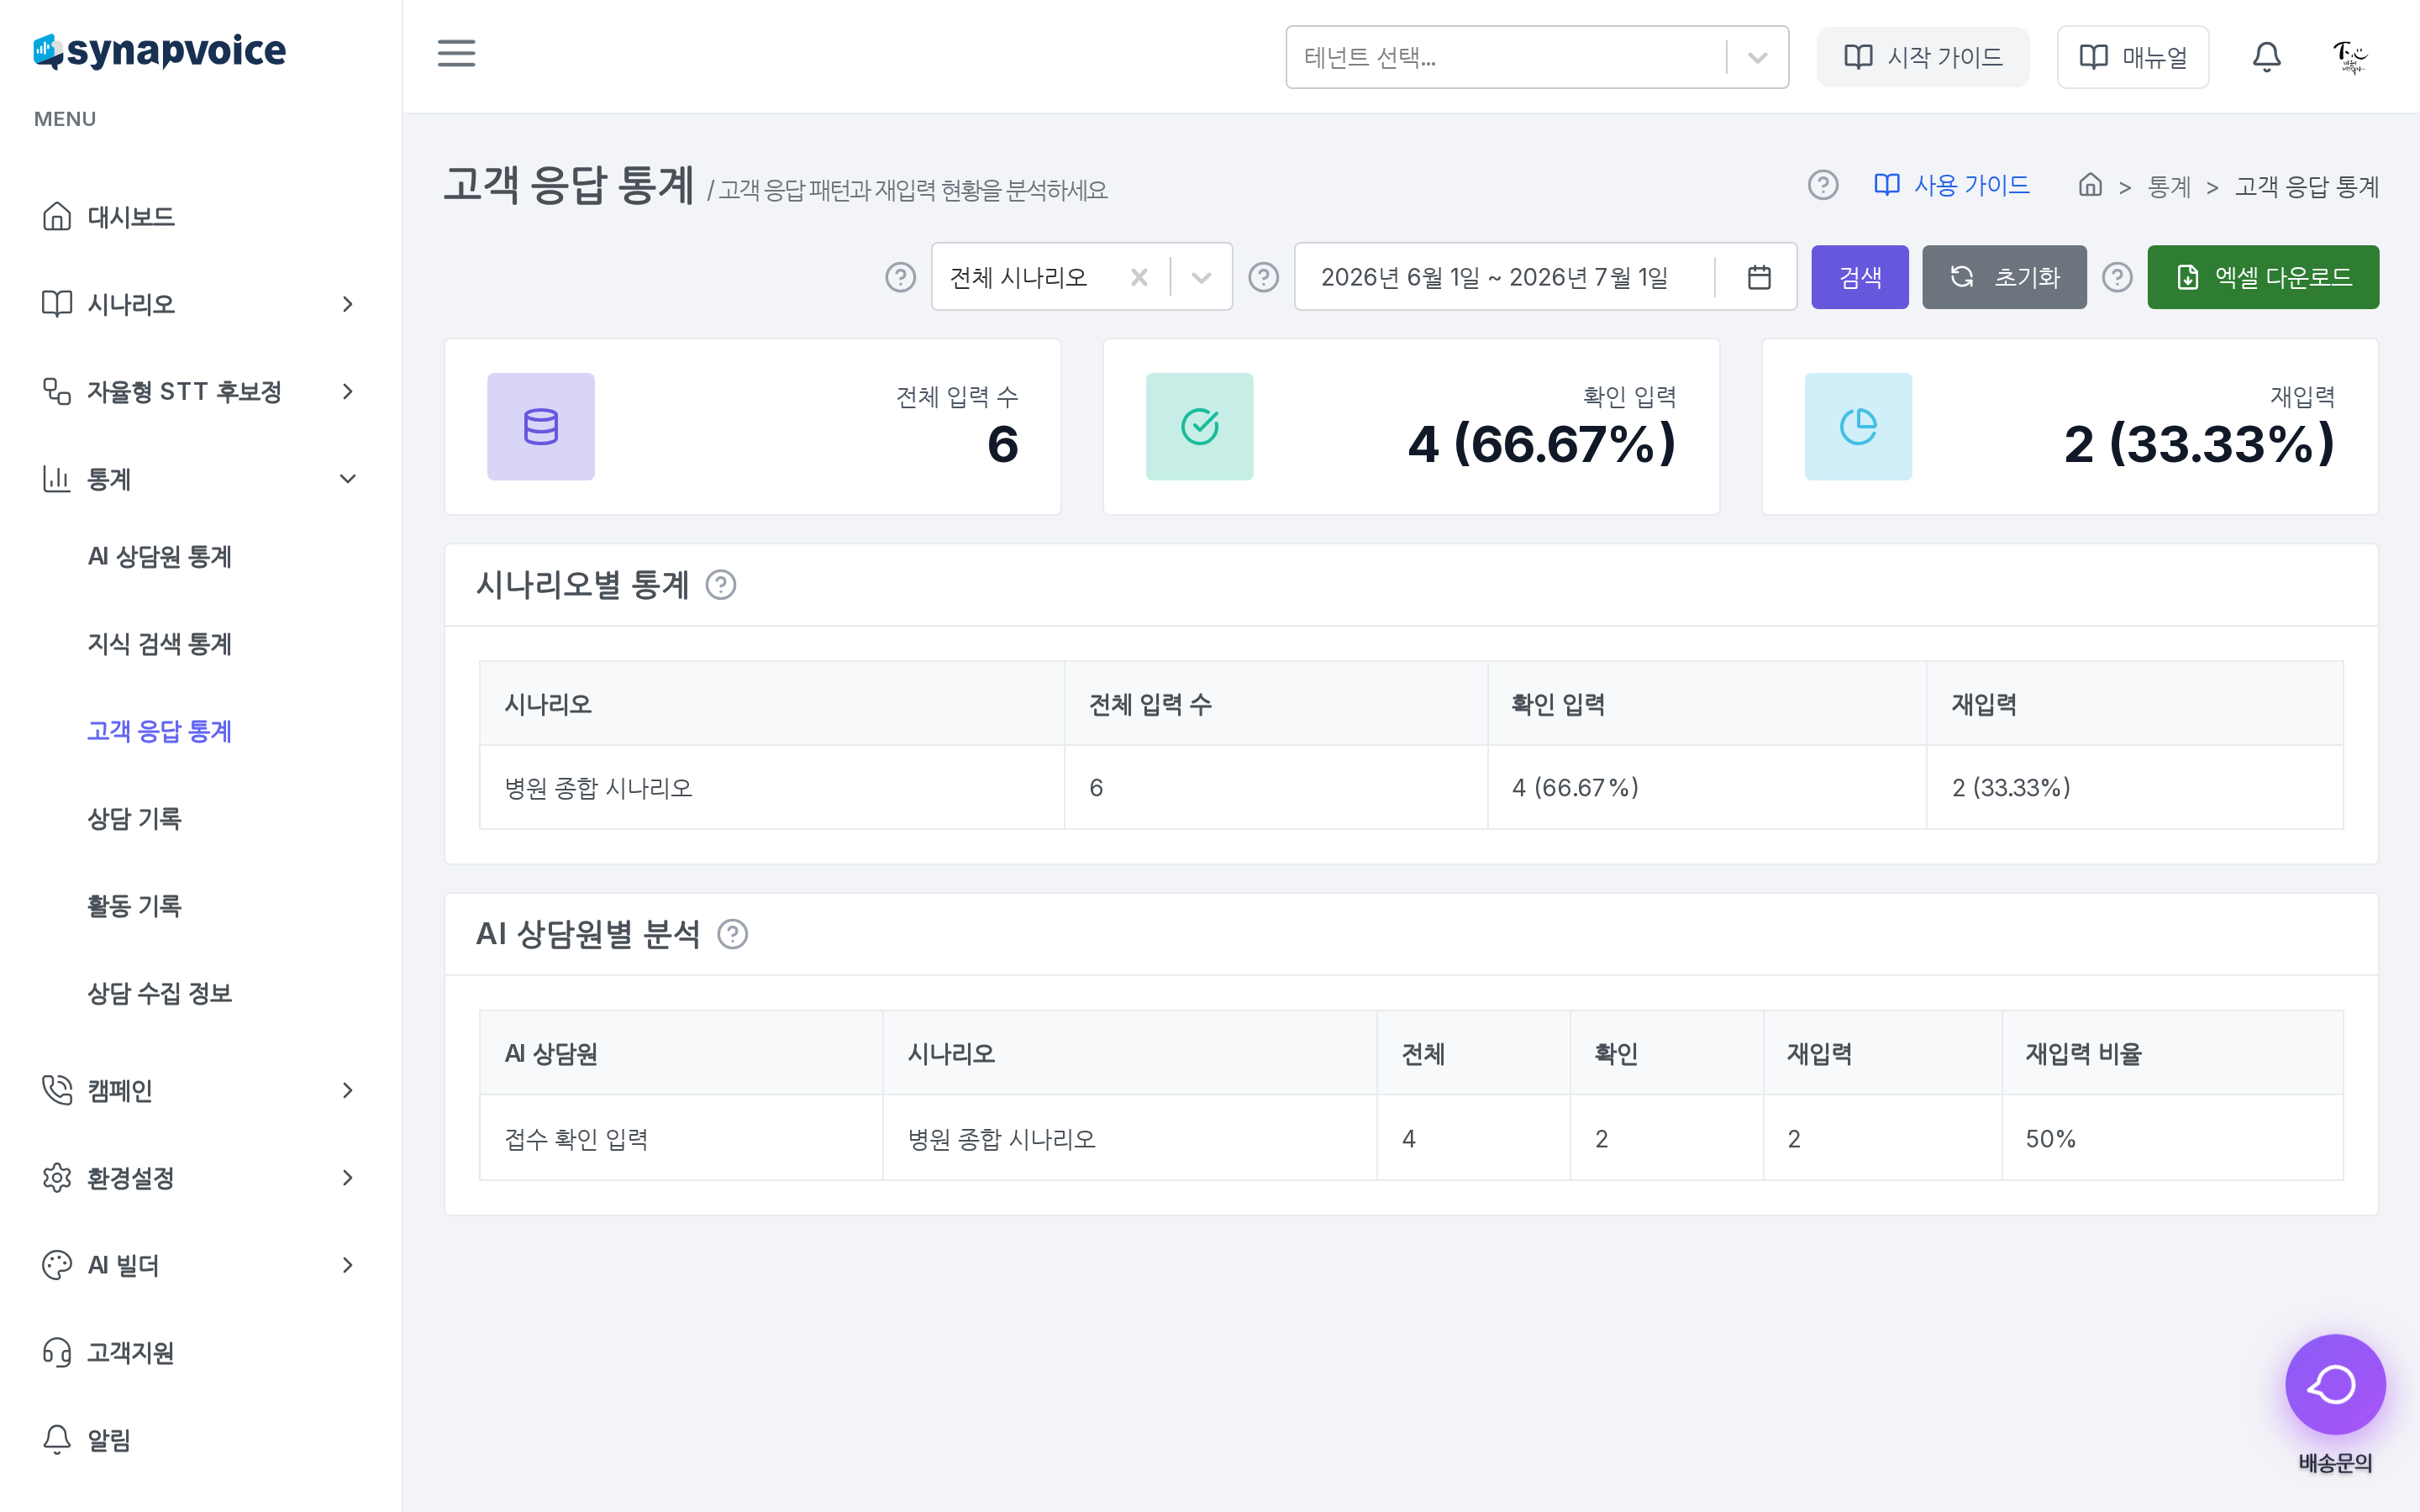
Task: Open the AI 상담원 통계 submenu
Action: pos(160,556)
